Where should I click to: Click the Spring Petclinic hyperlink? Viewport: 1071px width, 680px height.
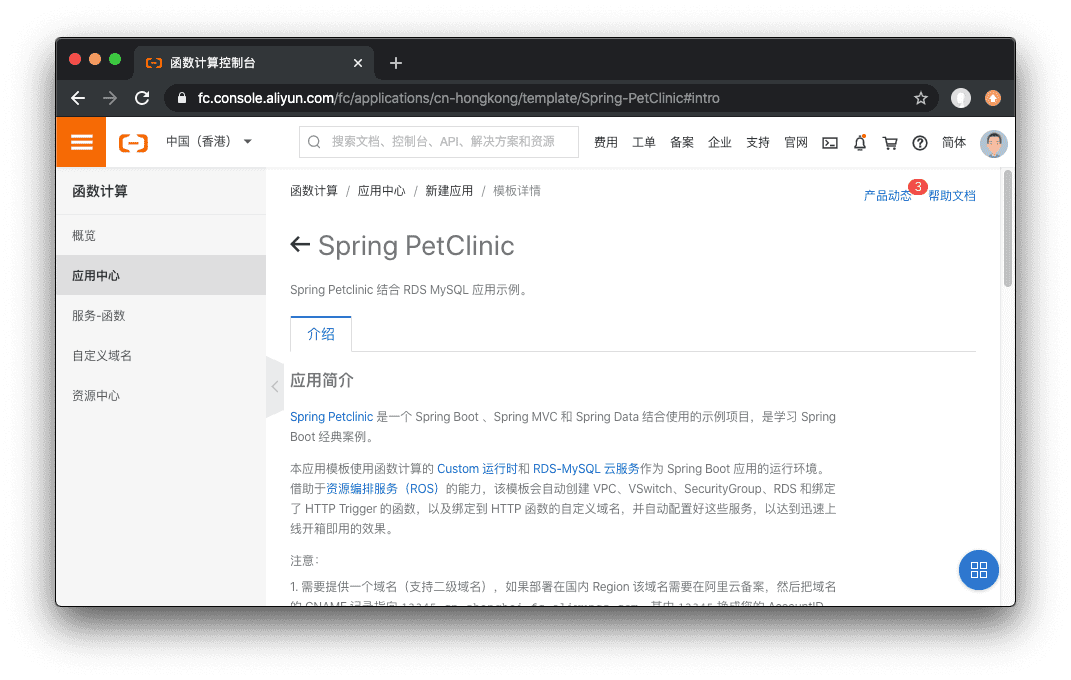coord(331,416)
